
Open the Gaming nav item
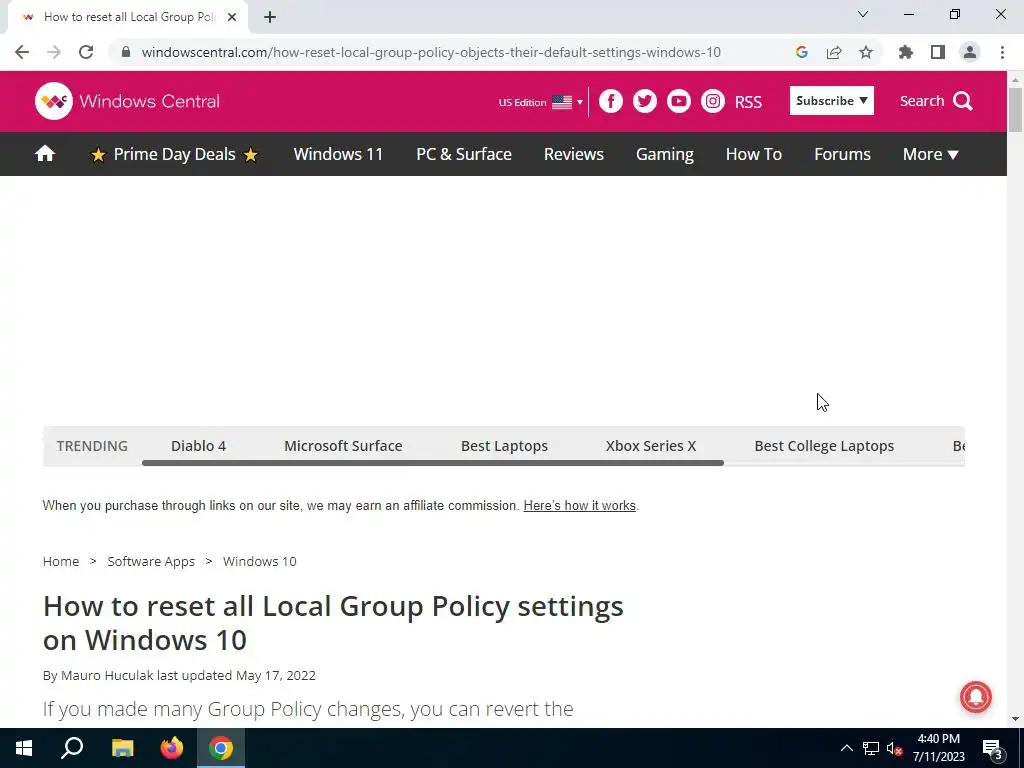click(x=665, y=154)
